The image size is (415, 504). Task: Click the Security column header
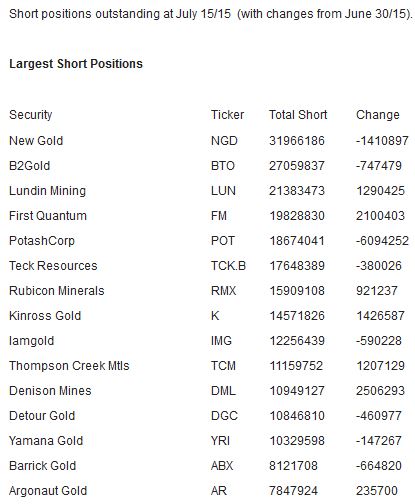31,115
